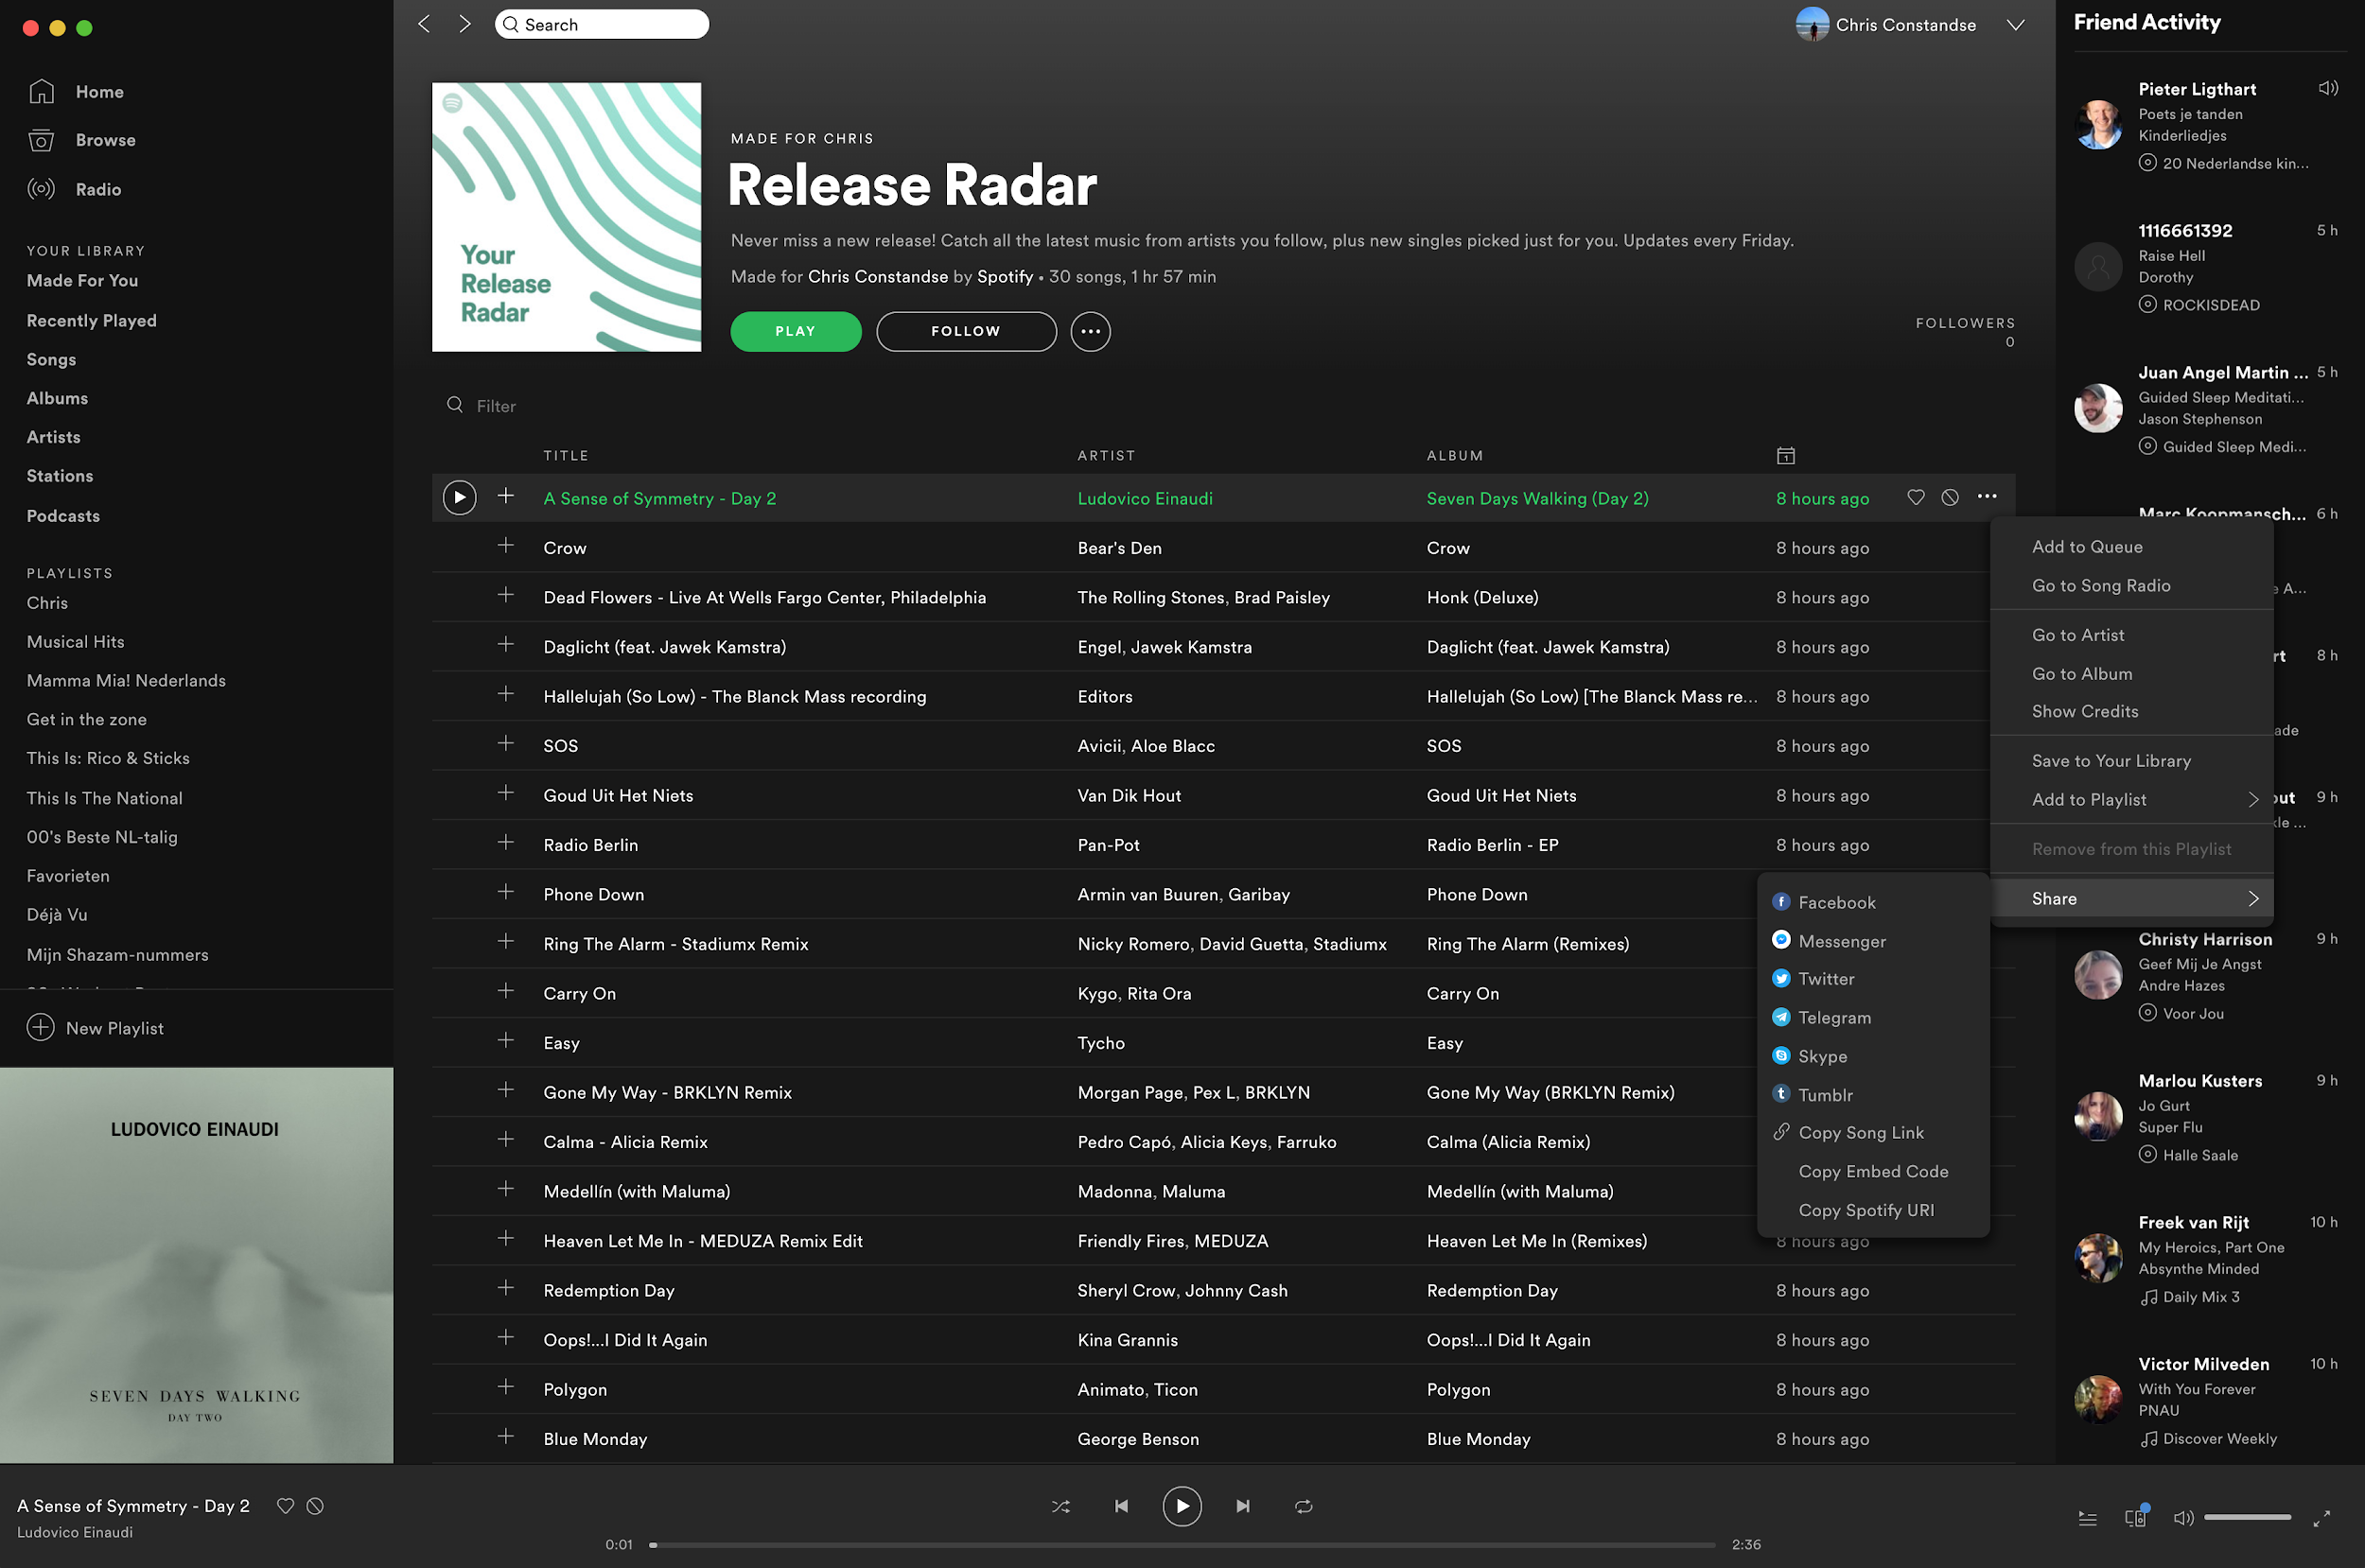Viewport: 2365px width, 1568px height.
Task: Open the Podcasts library section
Action: tap(63, 516)
